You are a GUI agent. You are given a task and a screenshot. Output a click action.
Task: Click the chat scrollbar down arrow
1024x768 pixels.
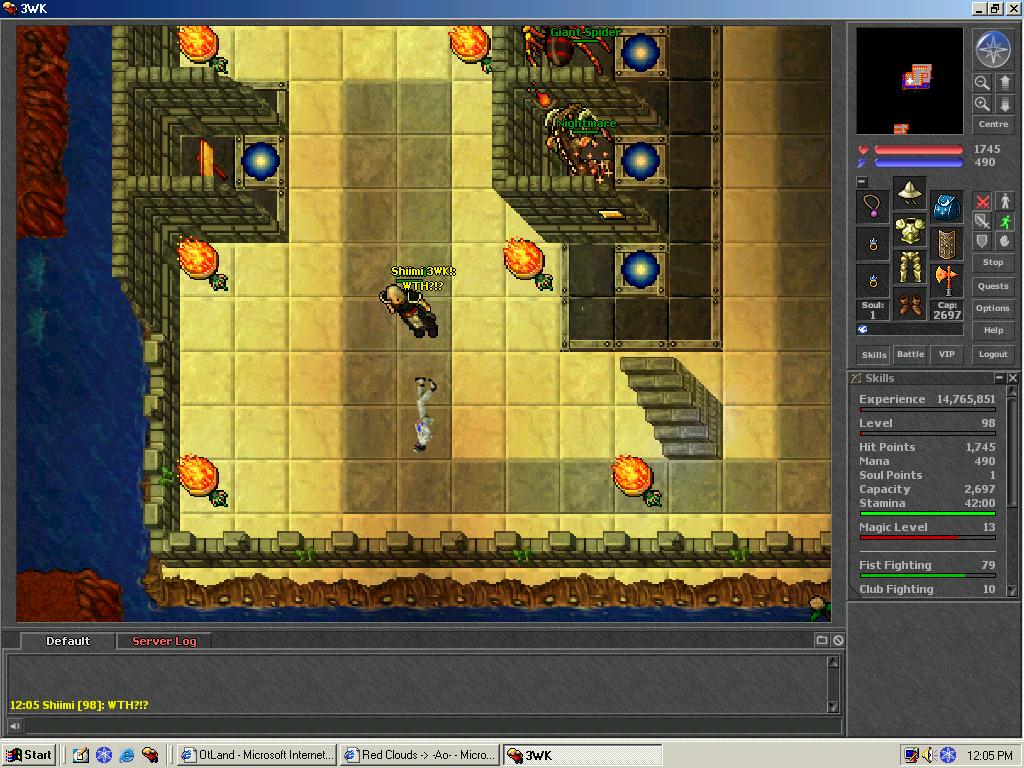pos(833,707)
